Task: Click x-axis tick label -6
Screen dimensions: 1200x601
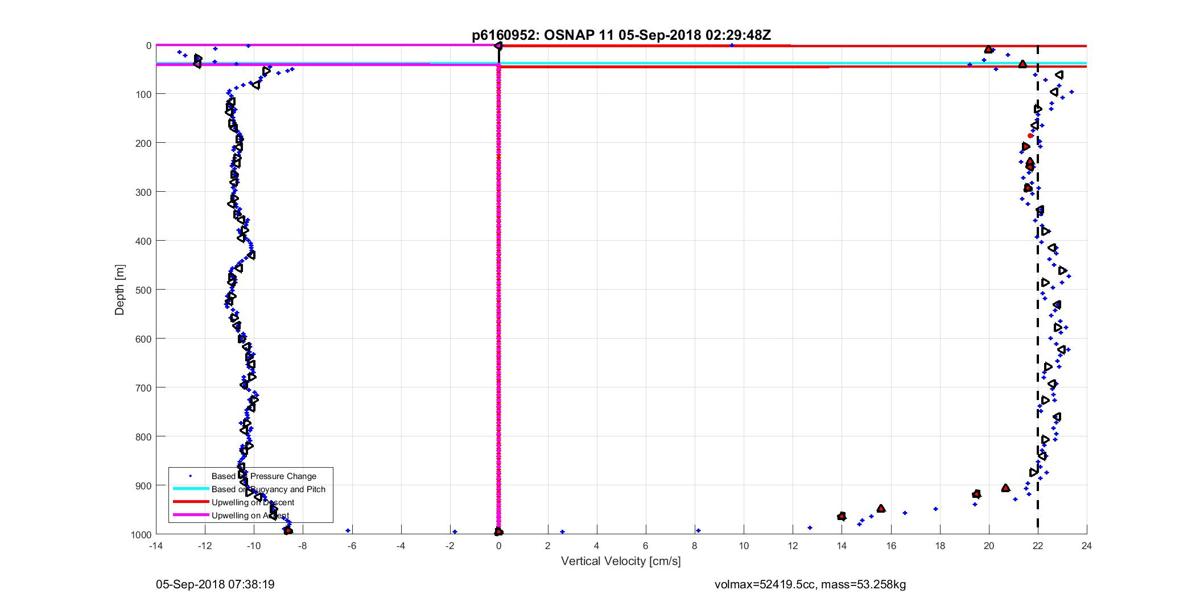Action: coord(352,545)
